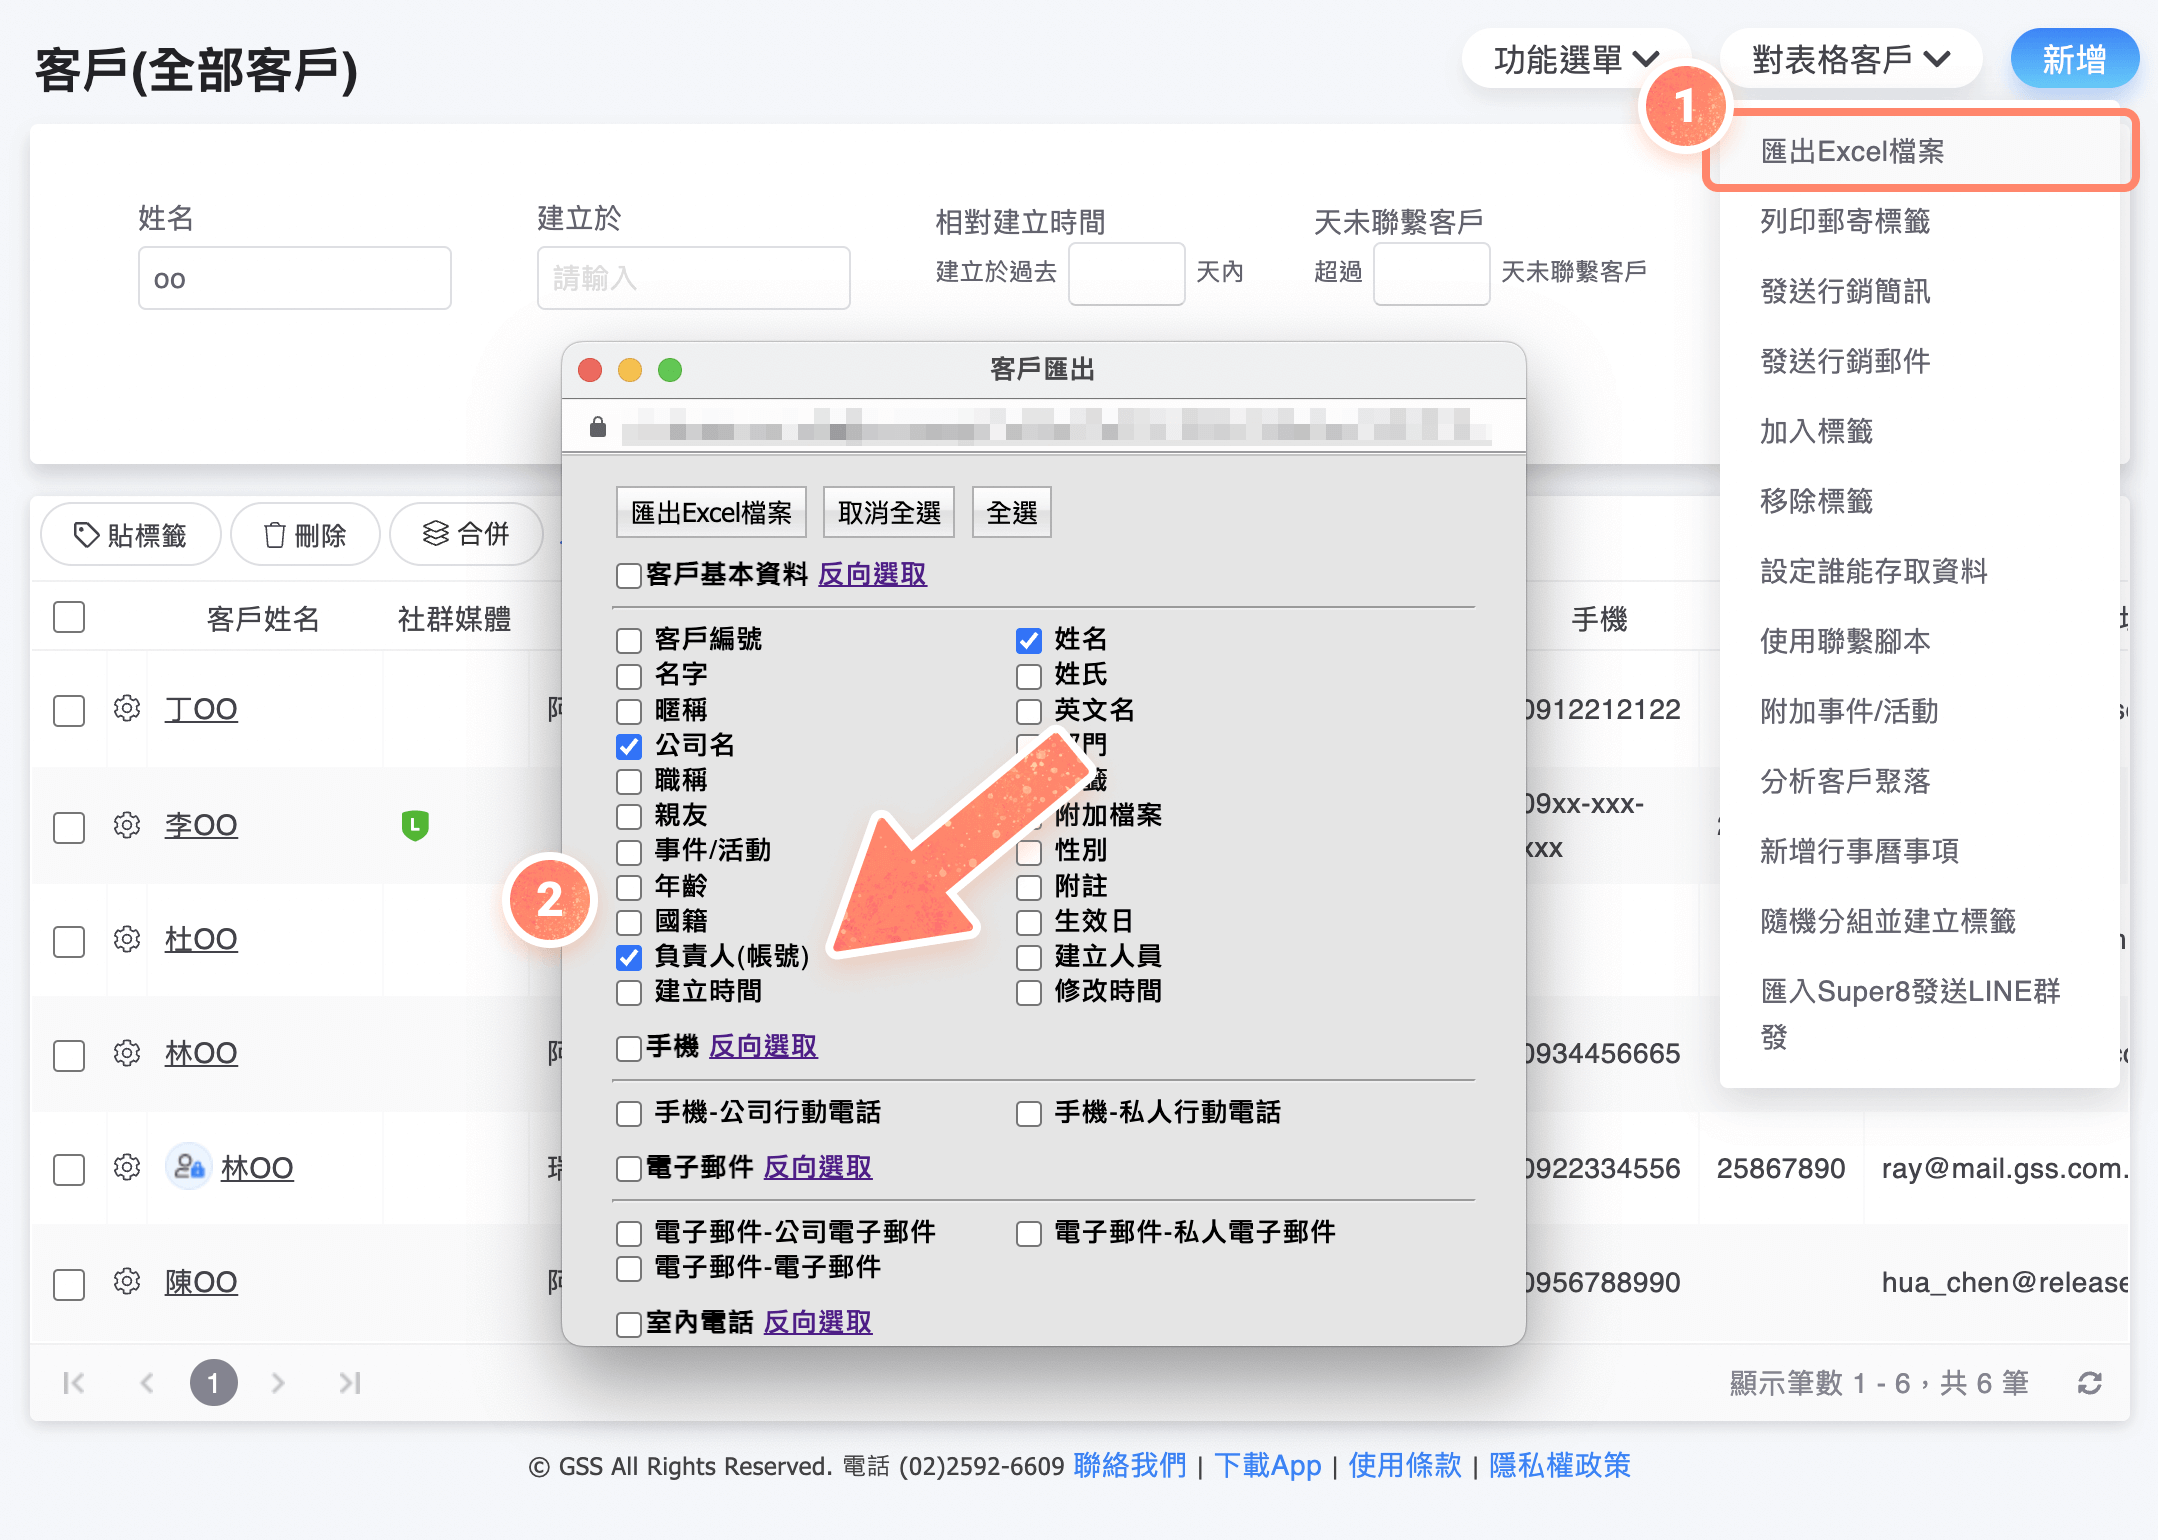2158x1540 pixels.
Task: Click 匯出Excel檔案 button in export window
Action: click(711, 513)
